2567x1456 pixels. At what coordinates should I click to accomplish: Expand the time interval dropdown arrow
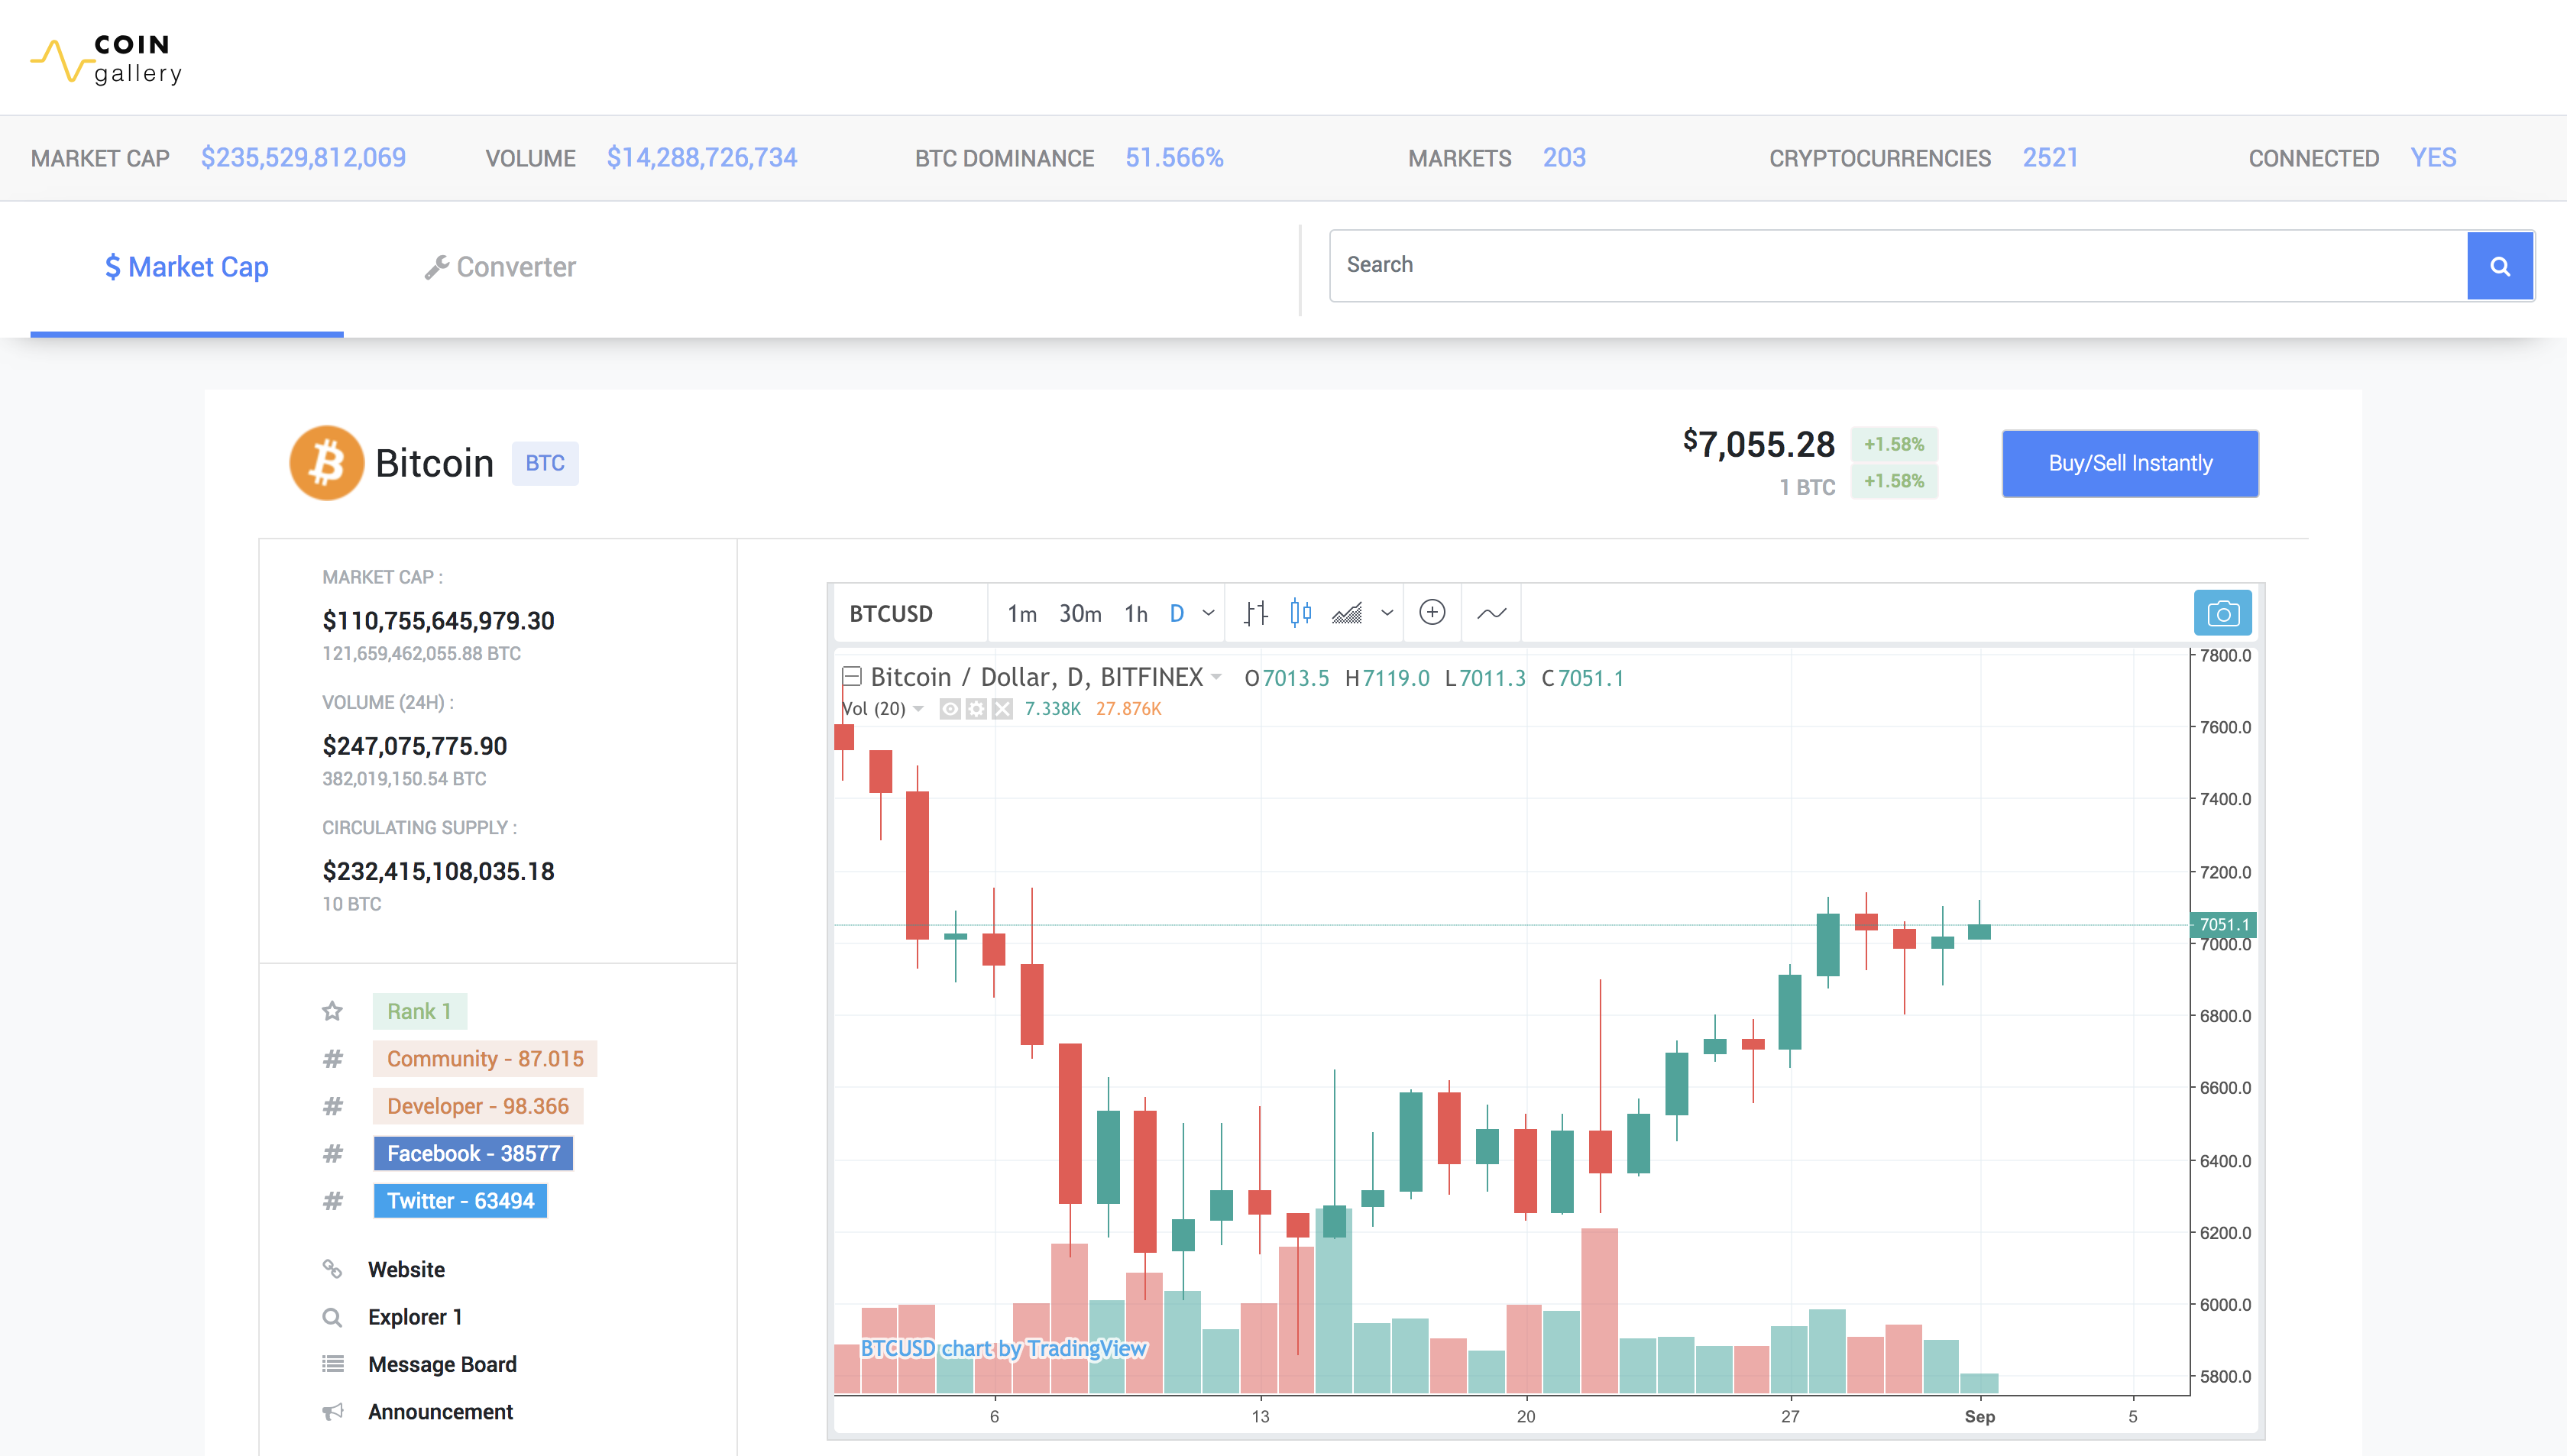pos(1209,613)
